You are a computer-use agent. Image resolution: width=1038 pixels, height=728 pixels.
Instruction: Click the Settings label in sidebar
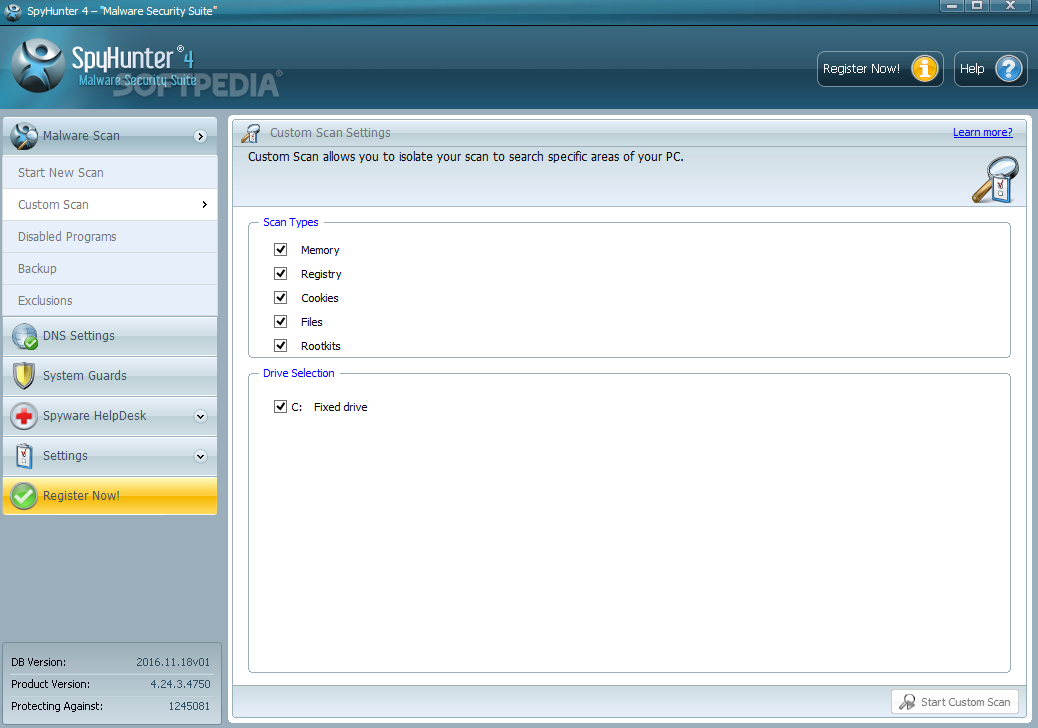(x=65, y=455)
